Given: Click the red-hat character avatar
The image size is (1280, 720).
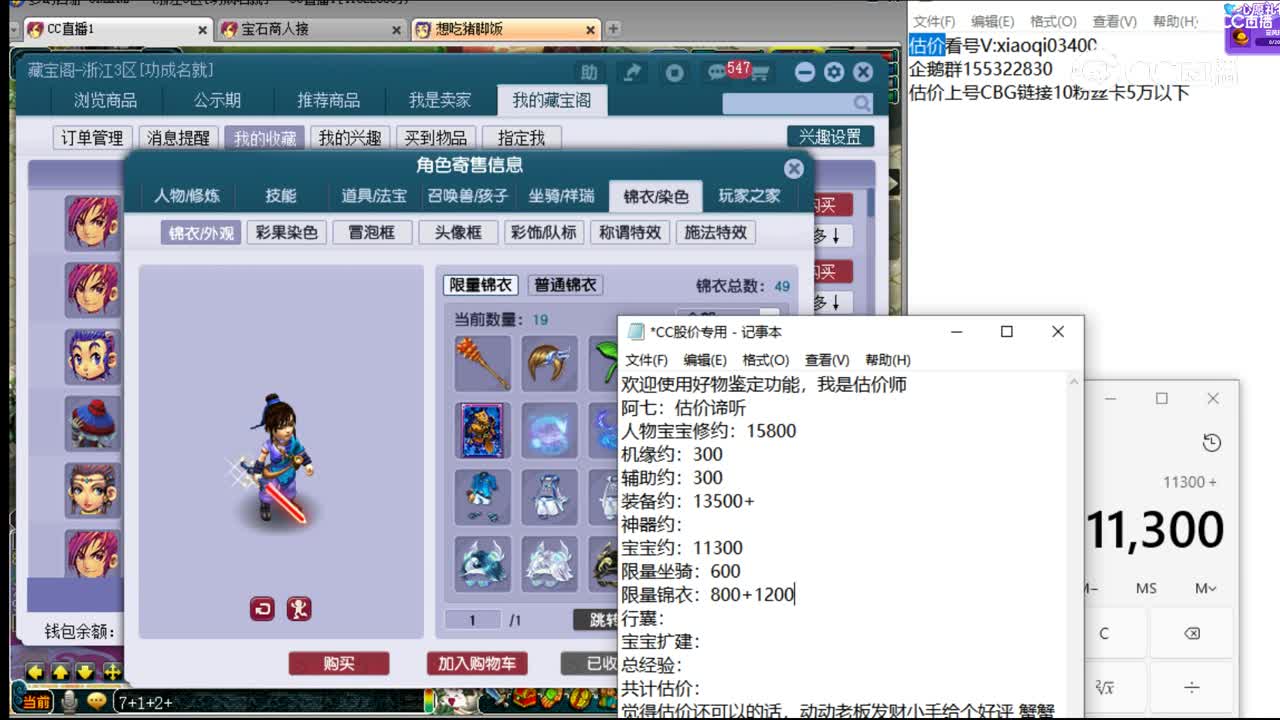Looking at the screenshot, I should pos(92,423).
